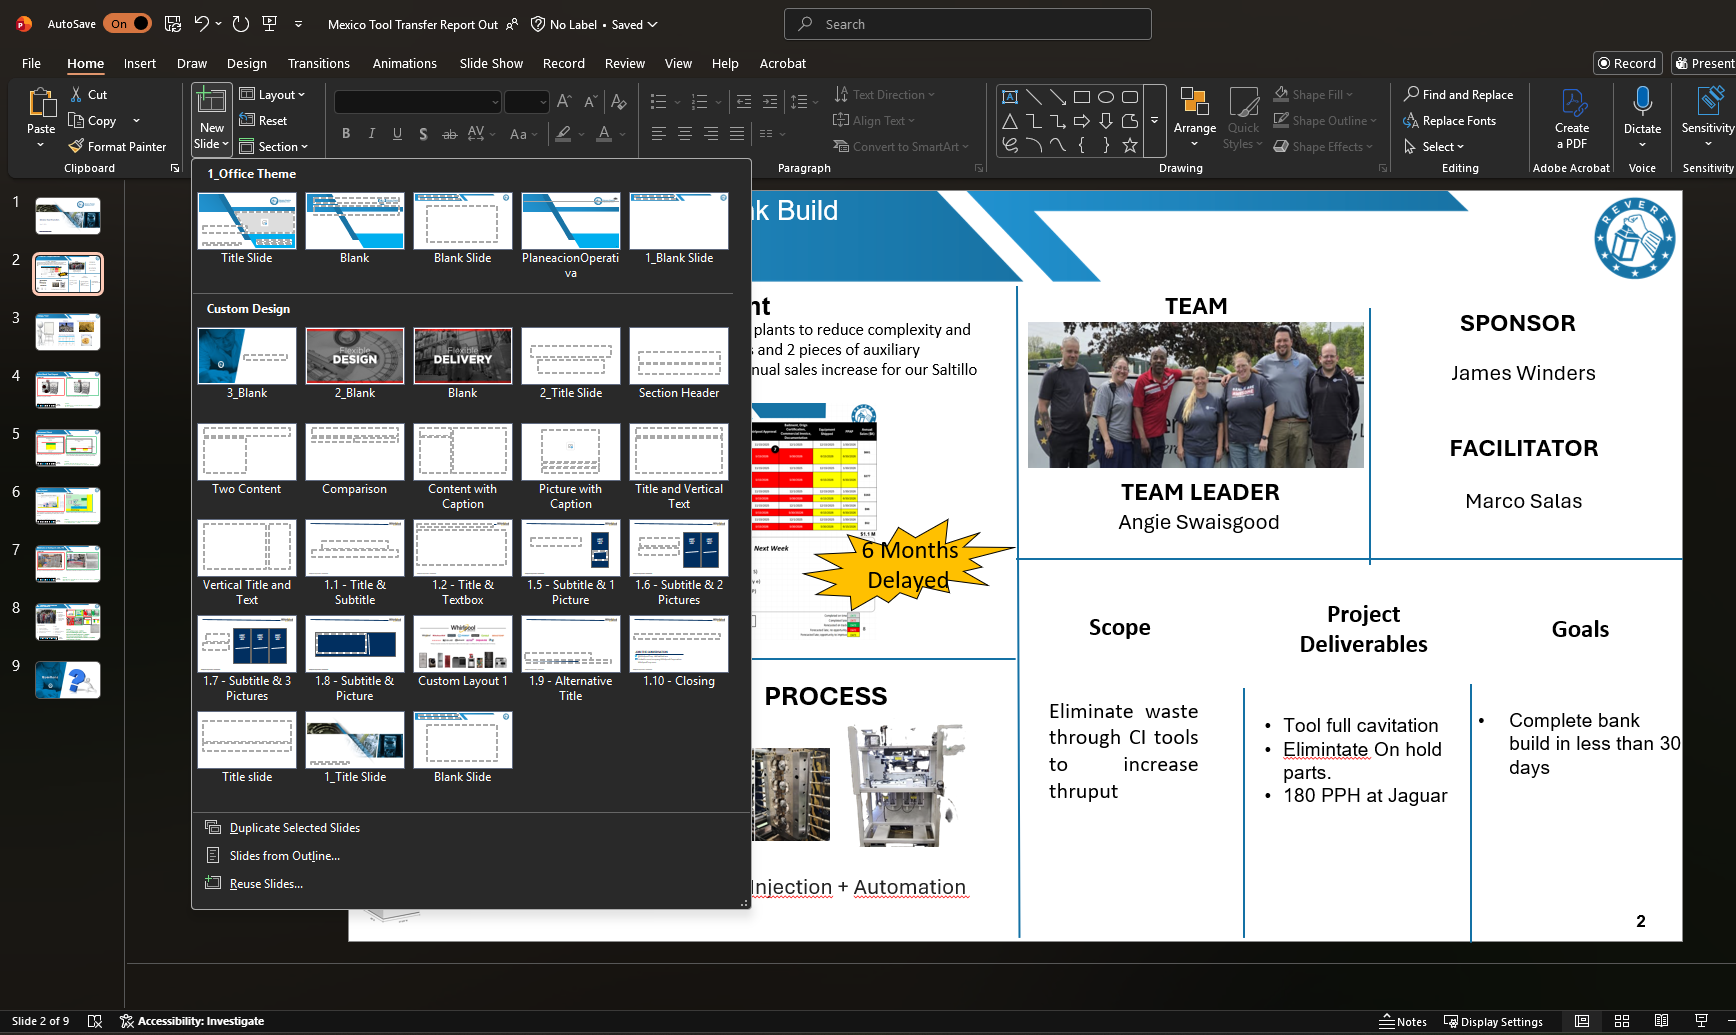Choose Reuse Slides from the menu
The image size is (1736, 1035).
coord(266,883)
